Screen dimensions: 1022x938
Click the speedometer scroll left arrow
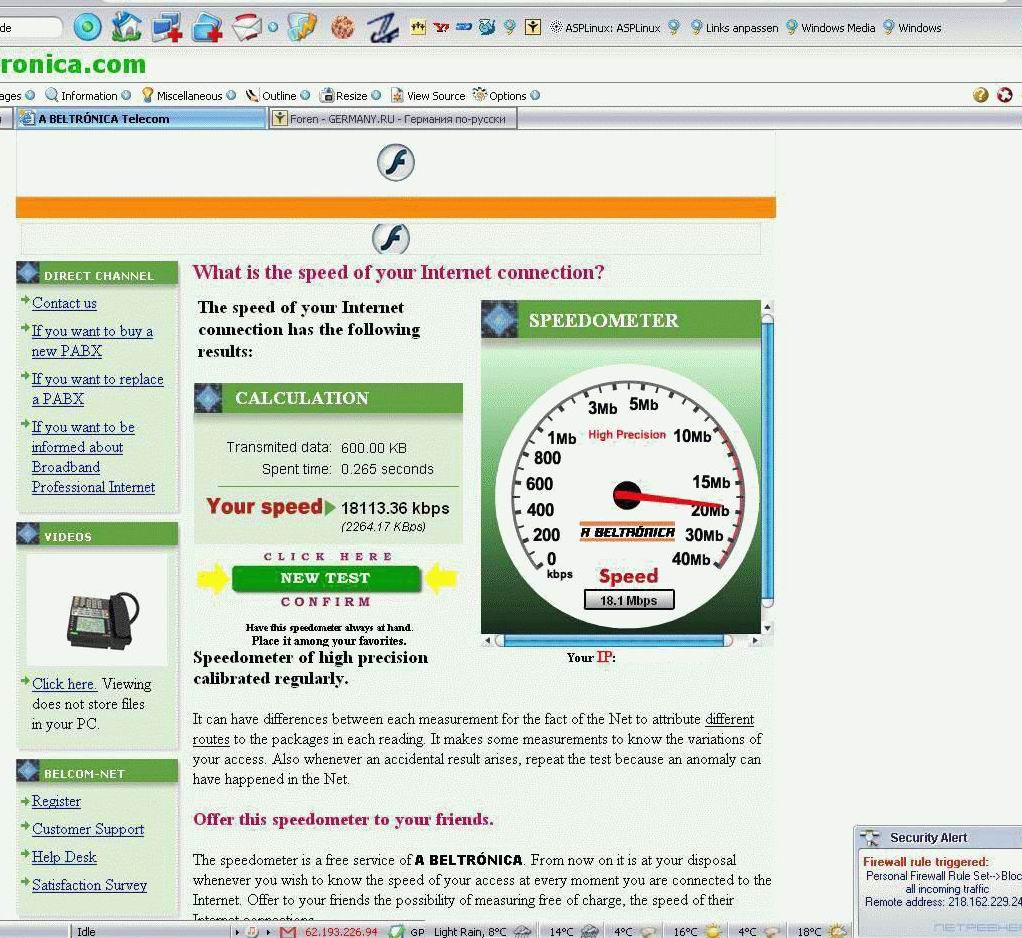(x=487, y=641)
